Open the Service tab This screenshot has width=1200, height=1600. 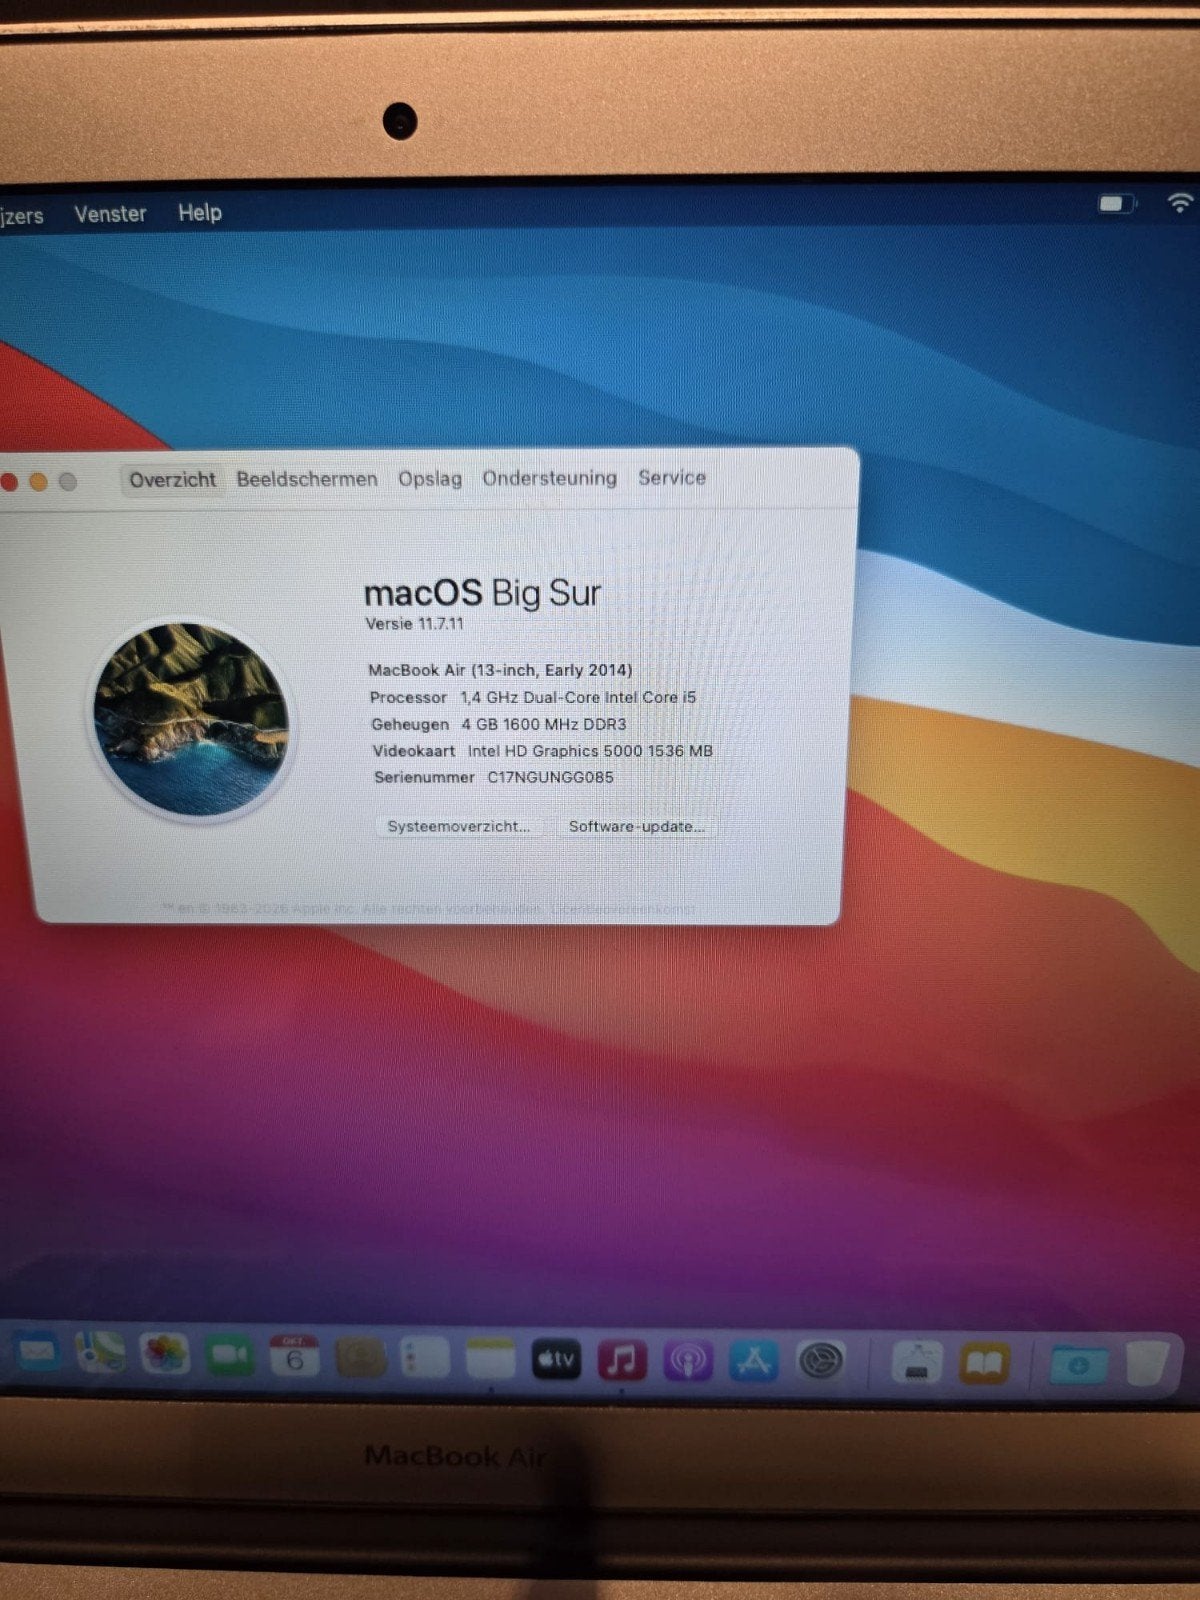pos(672,477)
